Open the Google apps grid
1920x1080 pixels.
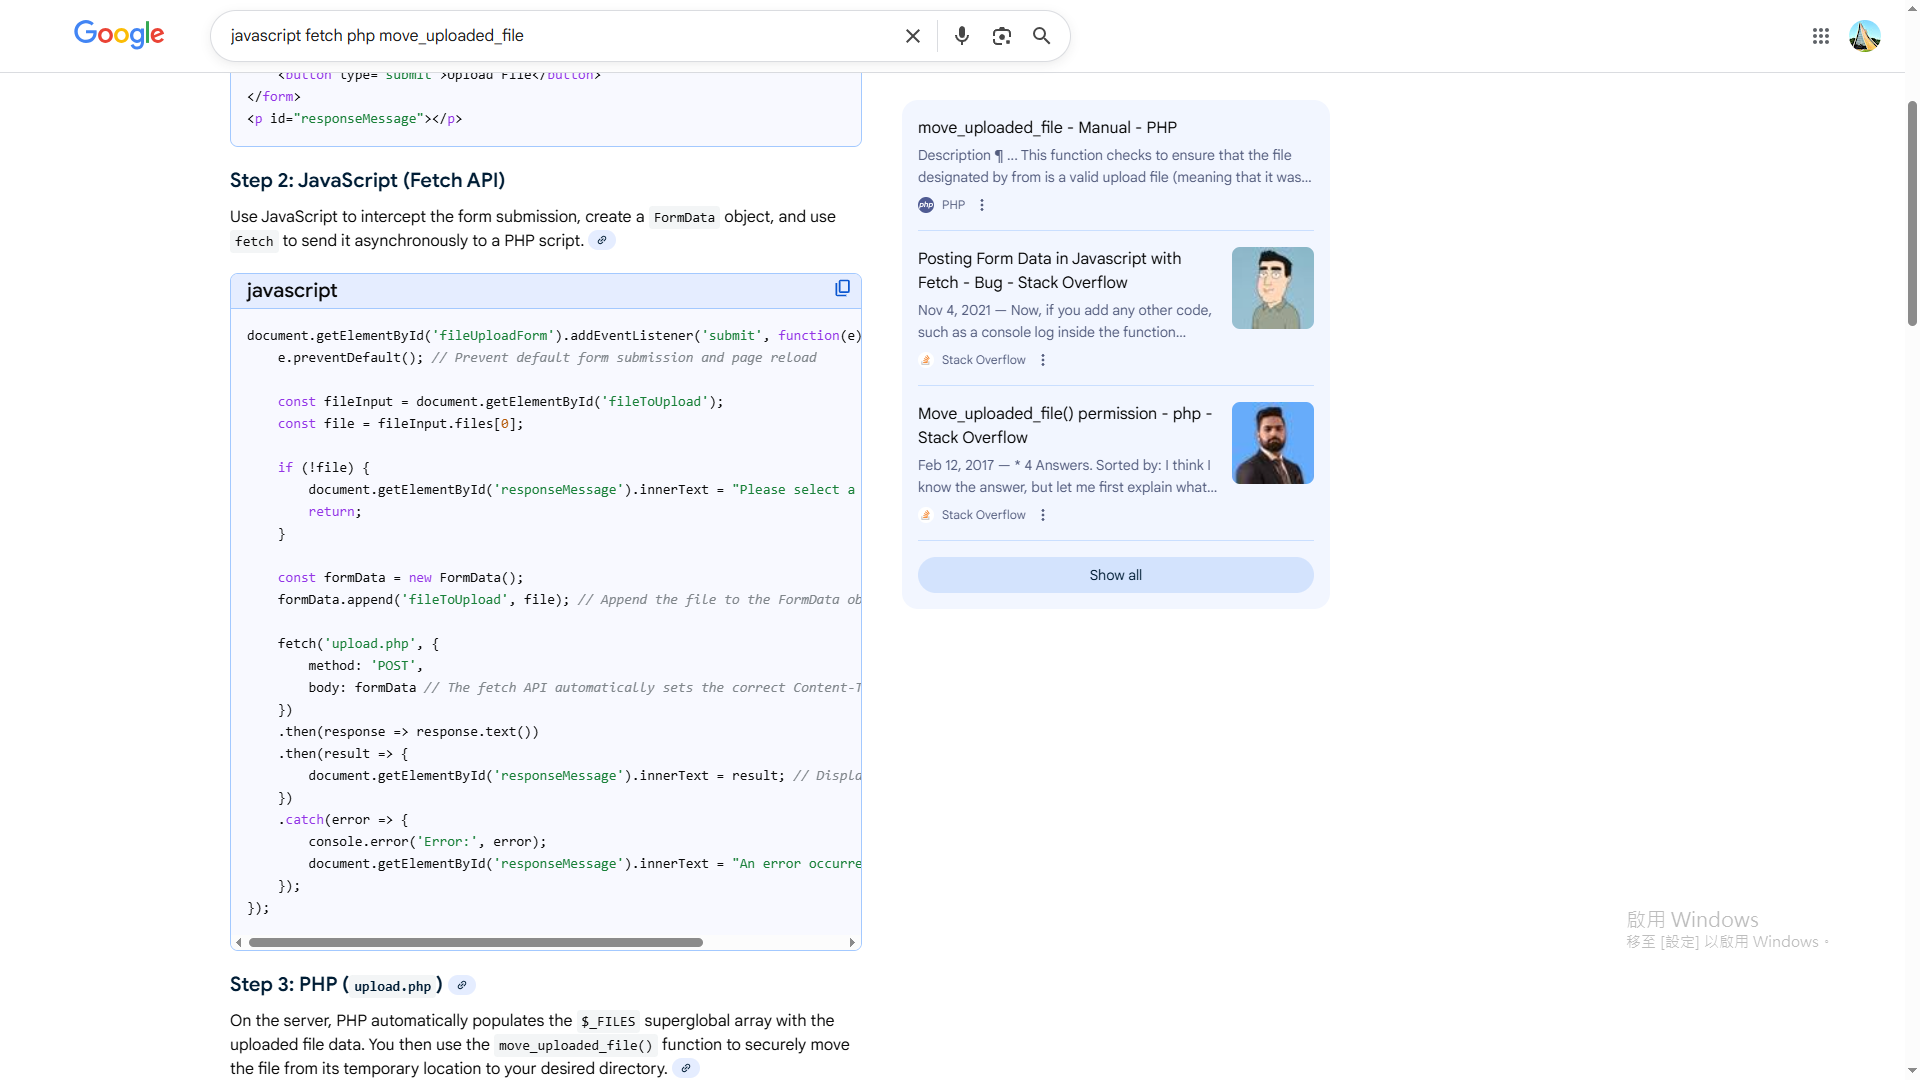coord(1820,36)
